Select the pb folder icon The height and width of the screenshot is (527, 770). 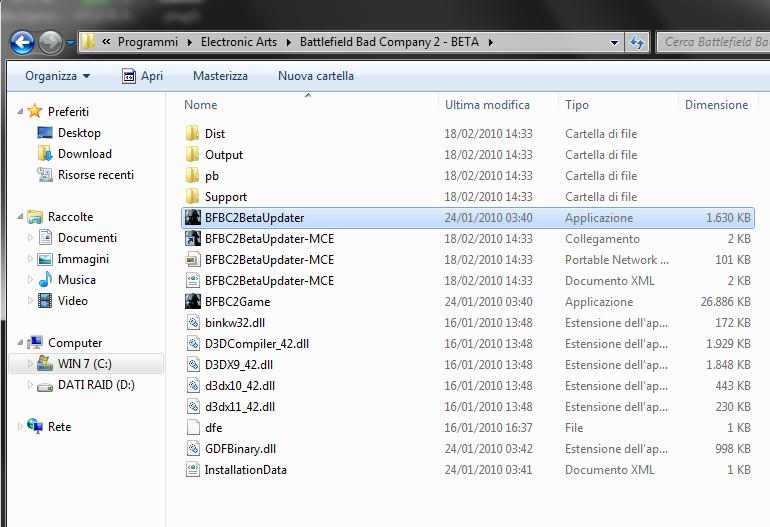[x=192, y=176]
